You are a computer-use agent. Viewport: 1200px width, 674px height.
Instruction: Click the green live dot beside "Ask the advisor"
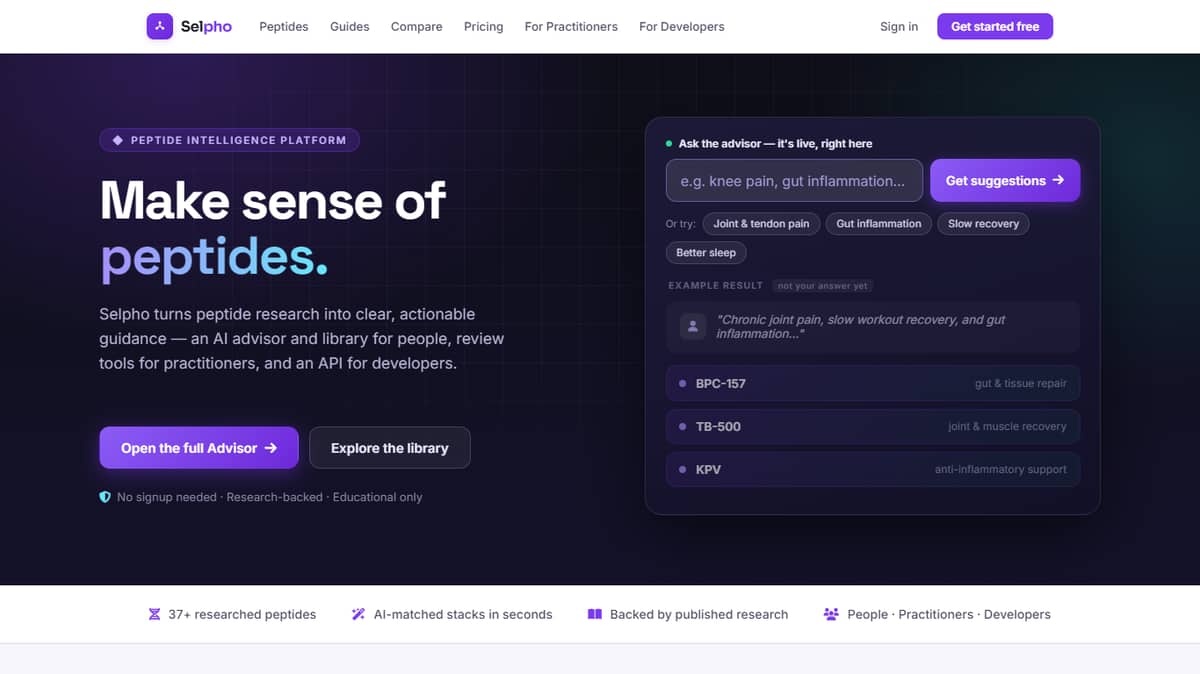click(x=669, y=144)
